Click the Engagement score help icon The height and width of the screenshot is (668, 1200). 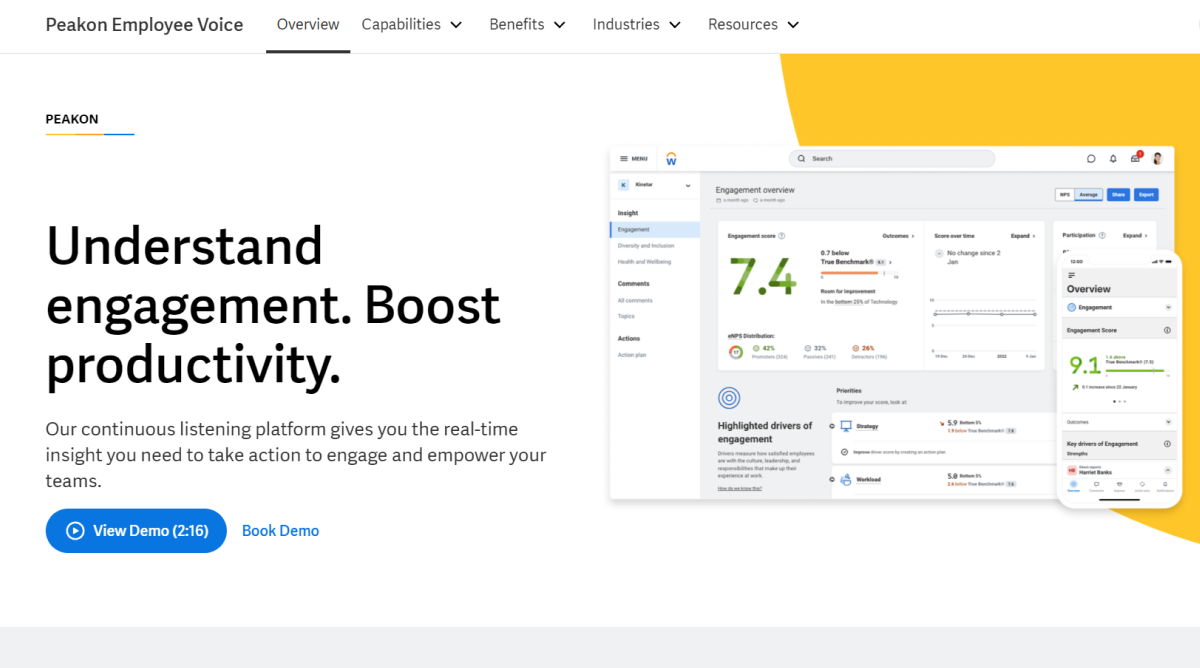[782, 237]
